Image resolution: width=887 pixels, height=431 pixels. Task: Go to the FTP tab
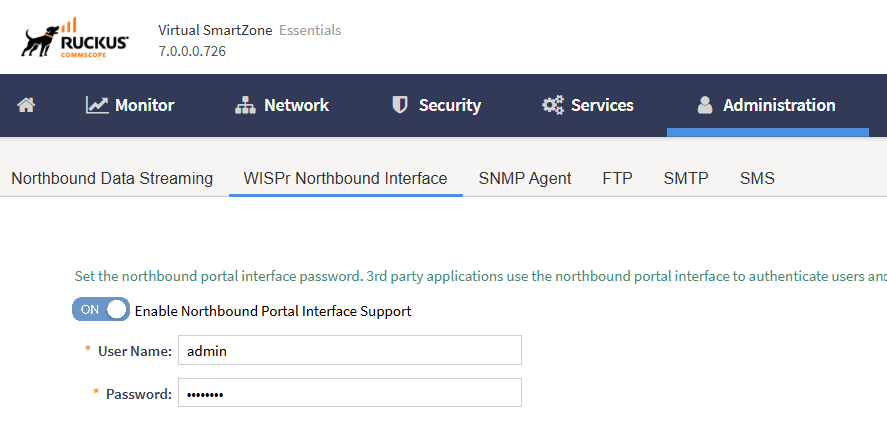pyautogui.click(x=618, y=179)
